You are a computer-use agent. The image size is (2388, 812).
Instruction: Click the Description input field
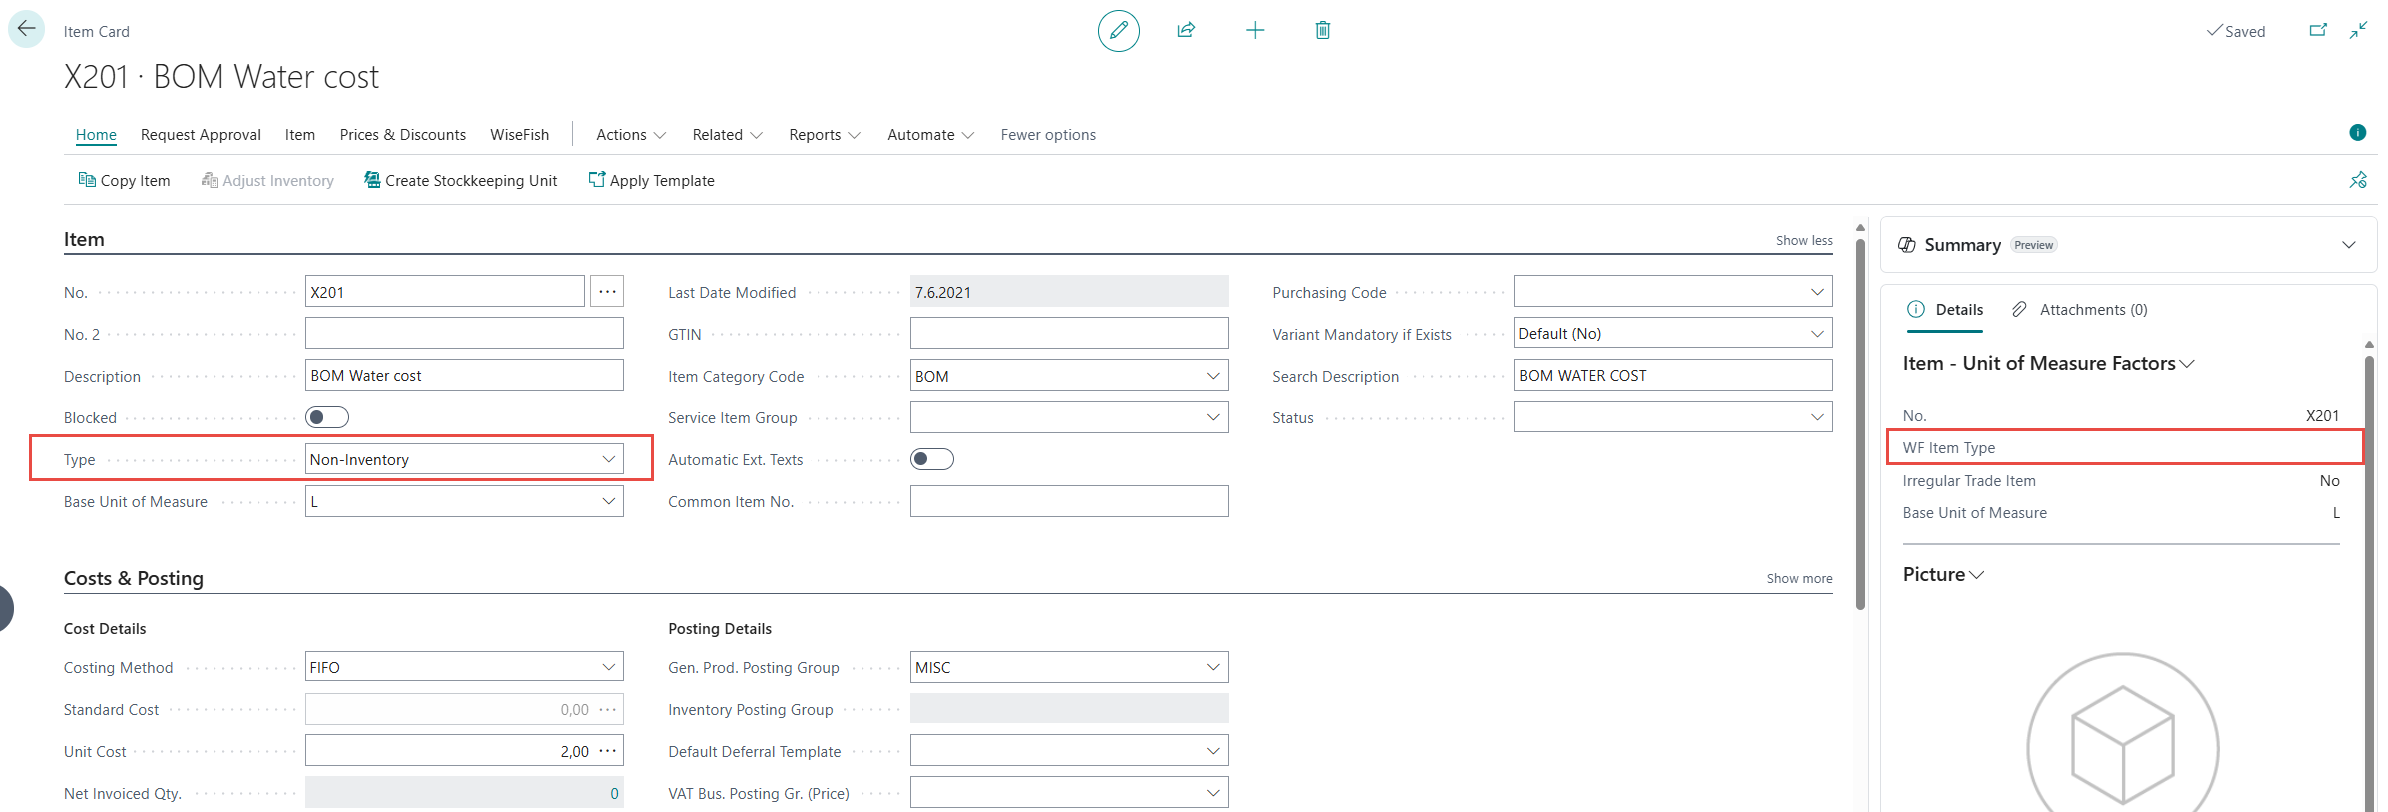point(464,376)
